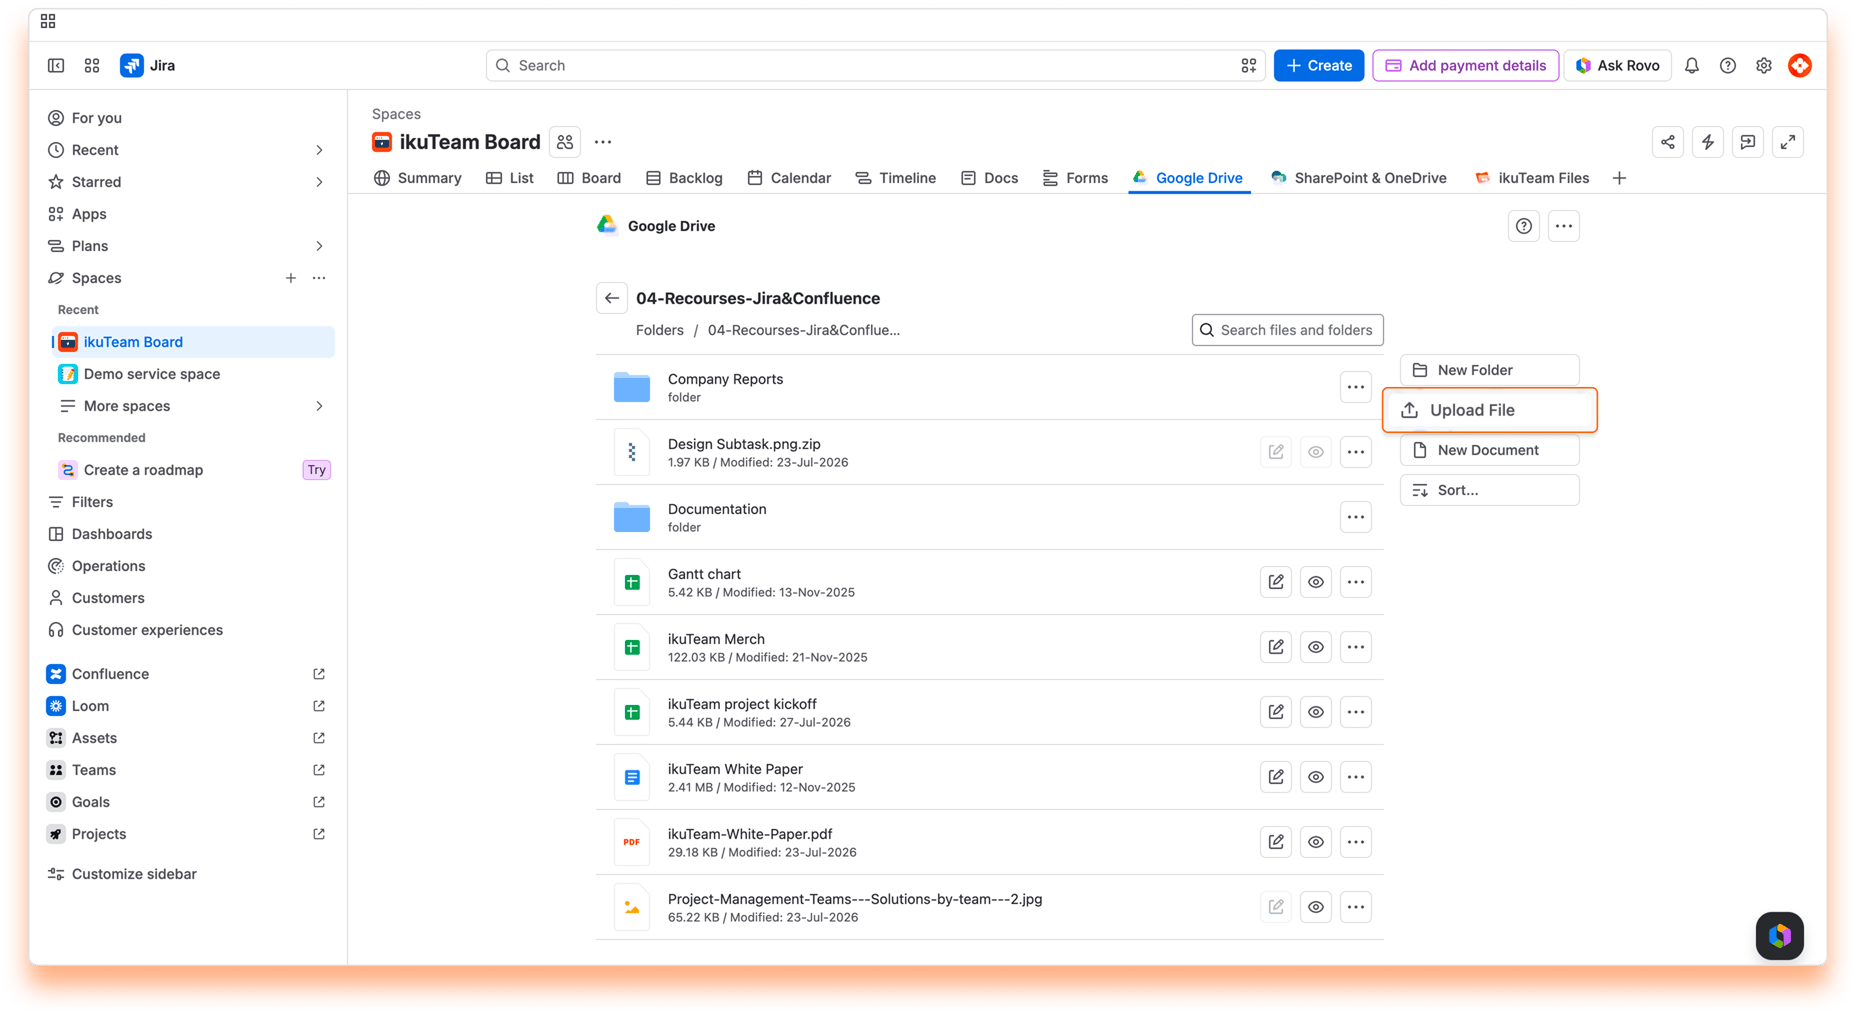The image size is (1856, 1014).
Task: Edit the ikuTeam-White-Paper.pdf file
Action: tap(1276, 842)
